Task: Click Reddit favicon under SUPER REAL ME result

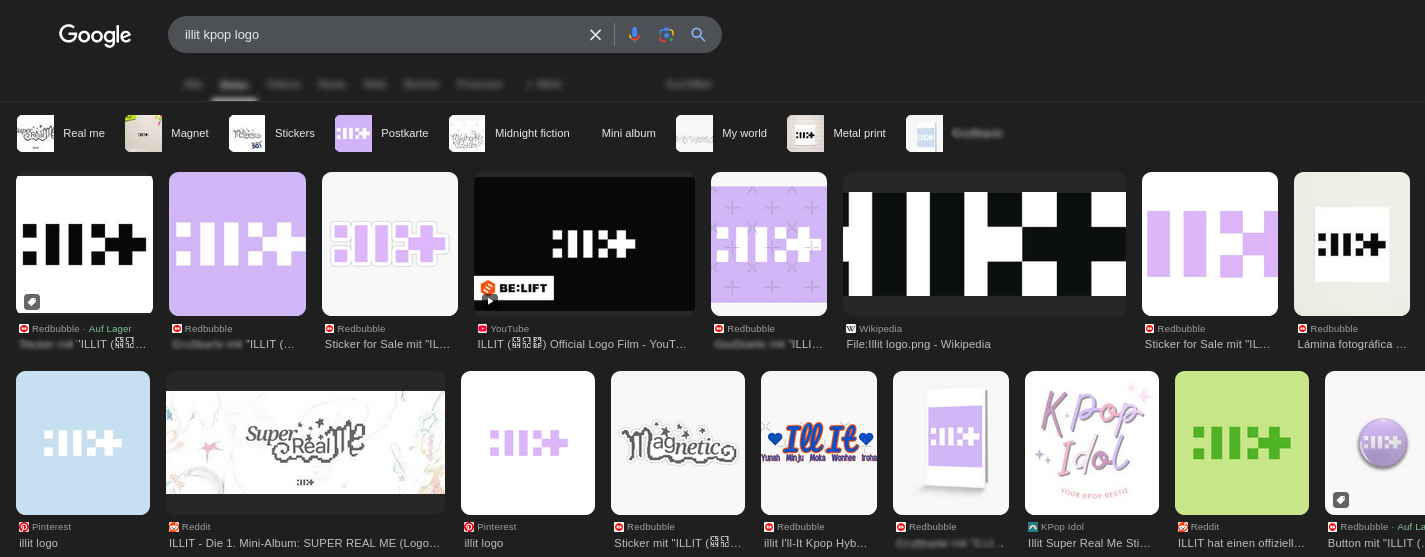Action: (x=174, y=527)
